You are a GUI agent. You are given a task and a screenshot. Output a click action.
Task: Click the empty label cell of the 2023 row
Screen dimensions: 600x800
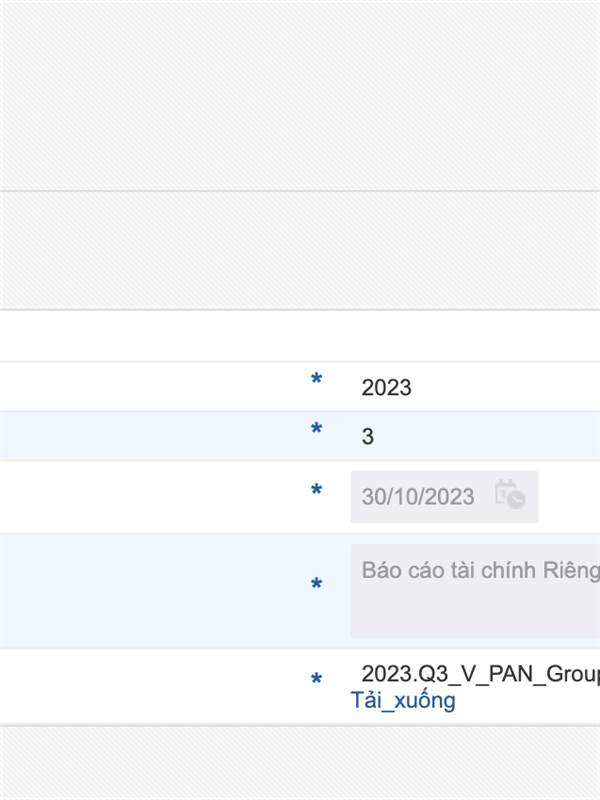(x=151, y=387)
